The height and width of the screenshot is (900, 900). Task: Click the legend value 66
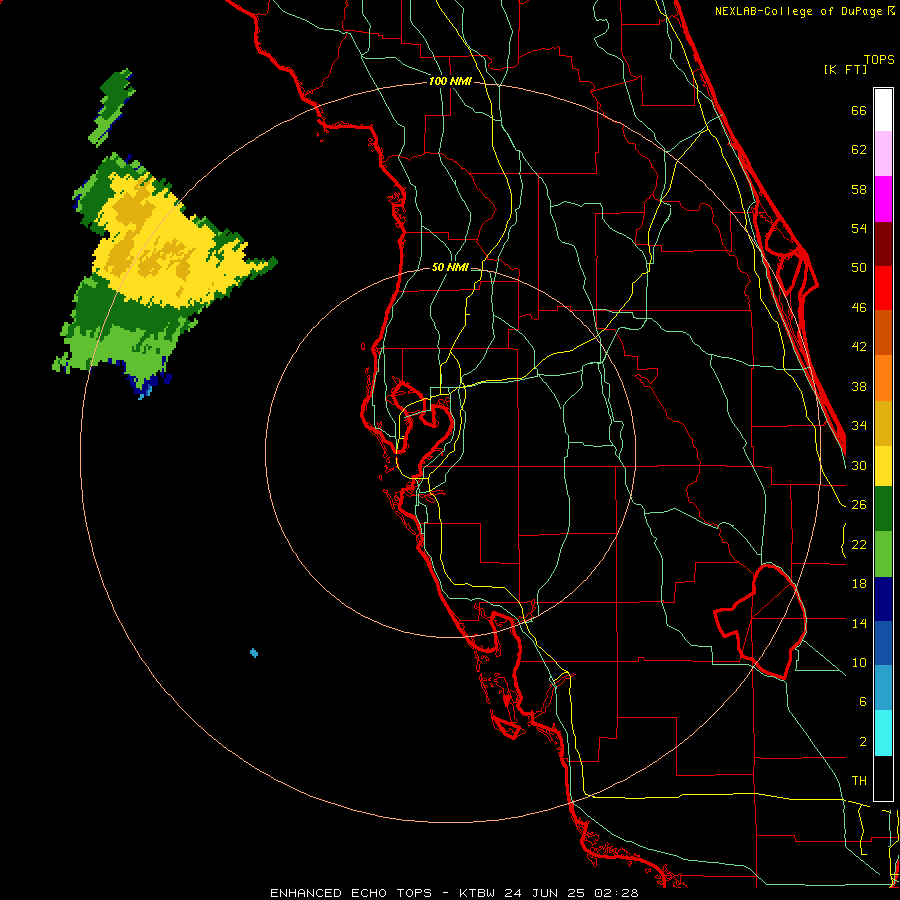(x=859, y=111)
